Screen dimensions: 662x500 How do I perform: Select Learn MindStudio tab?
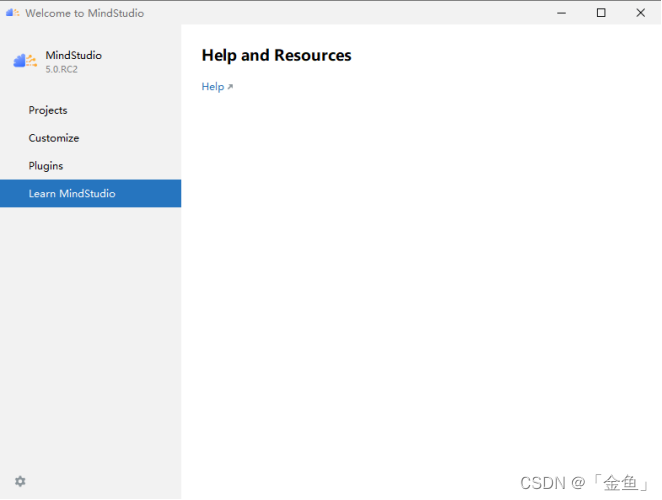(x=90, y=193)
